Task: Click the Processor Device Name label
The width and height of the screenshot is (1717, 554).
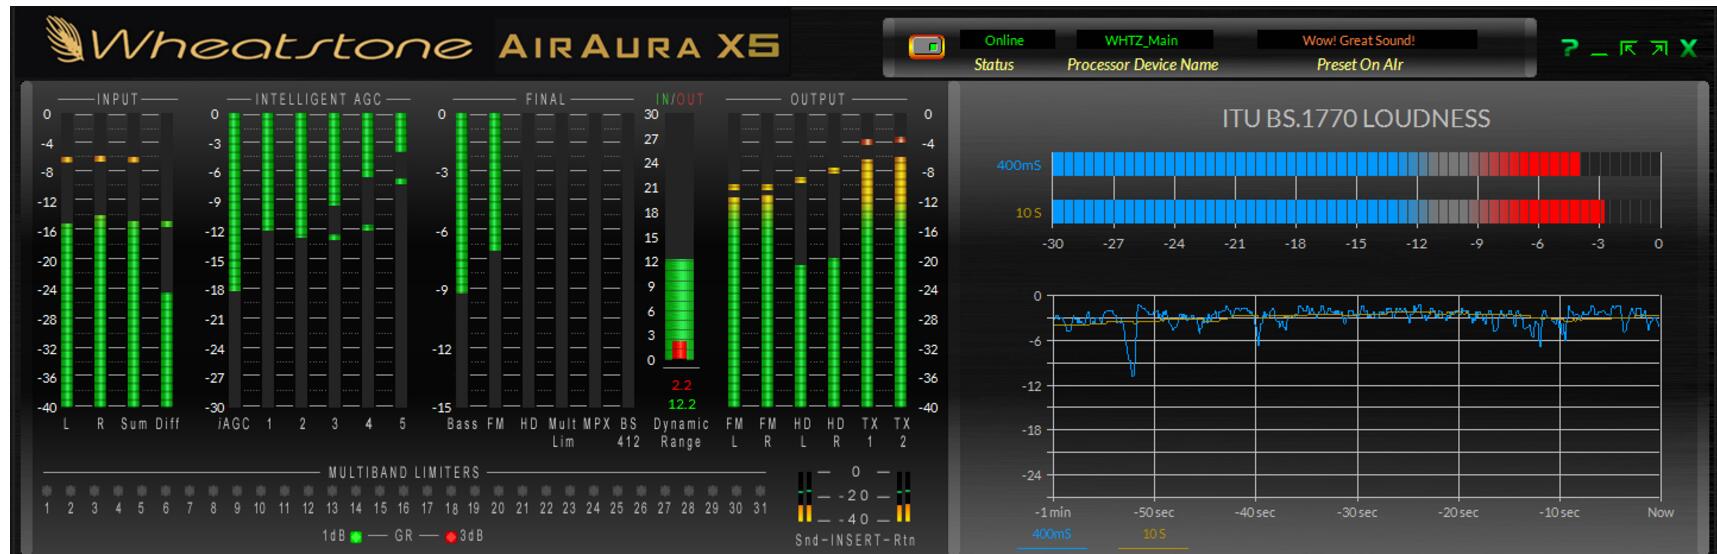Action: coord(1142,65)
